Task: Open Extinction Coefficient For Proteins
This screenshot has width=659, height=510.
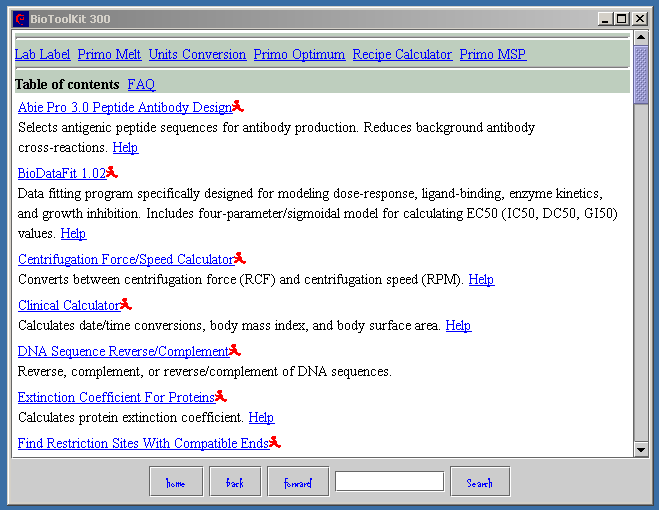Action: tap(116, 397)
